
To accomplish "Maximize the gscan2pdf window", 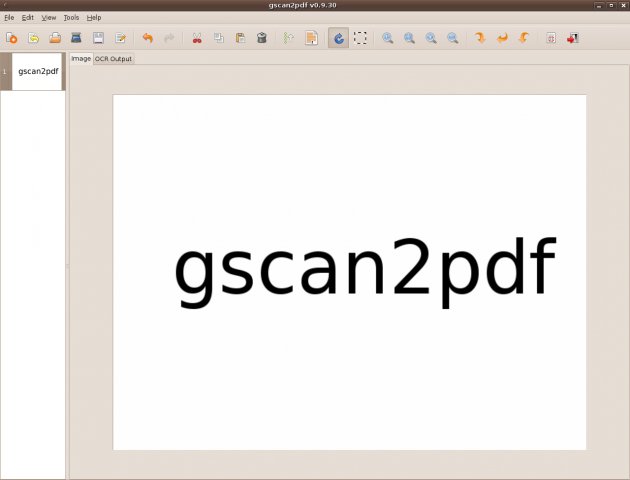I will [611, 5].
